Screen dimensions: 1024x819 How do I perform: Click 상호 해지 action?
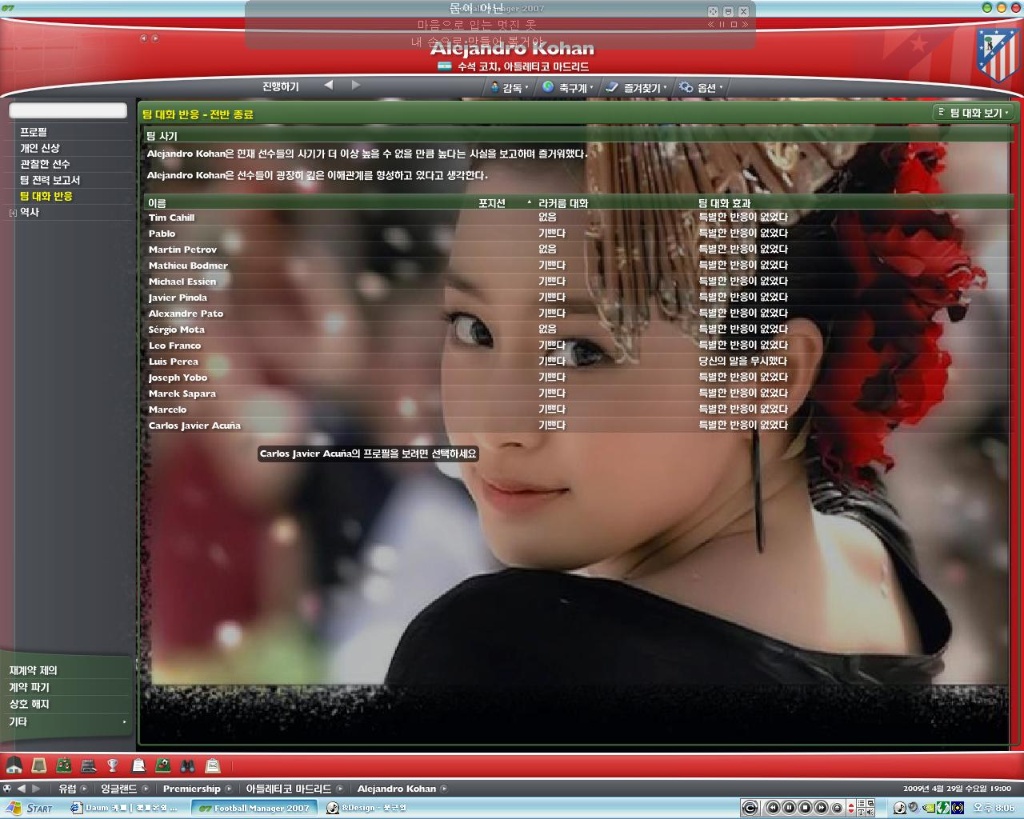click(29, 704)
